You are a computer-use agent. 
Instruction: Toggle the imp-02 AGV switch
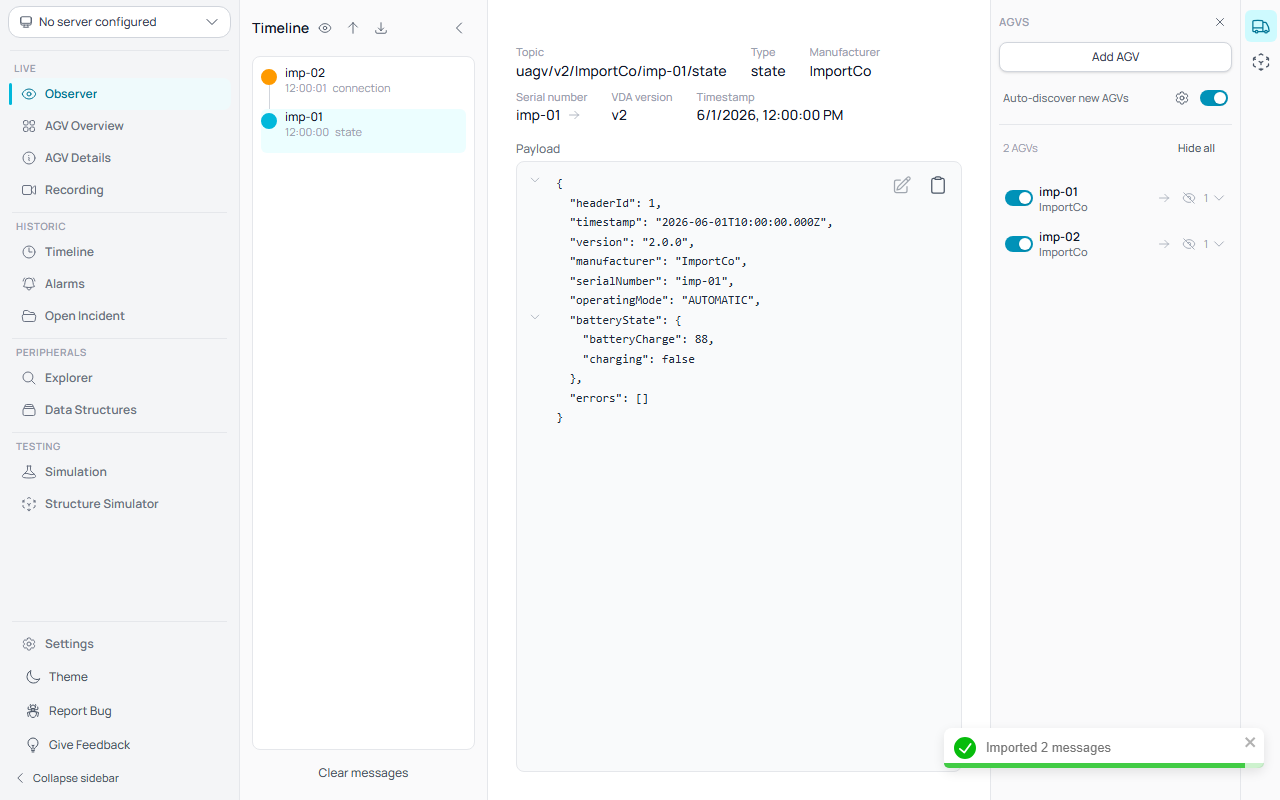pos(1019,244)
